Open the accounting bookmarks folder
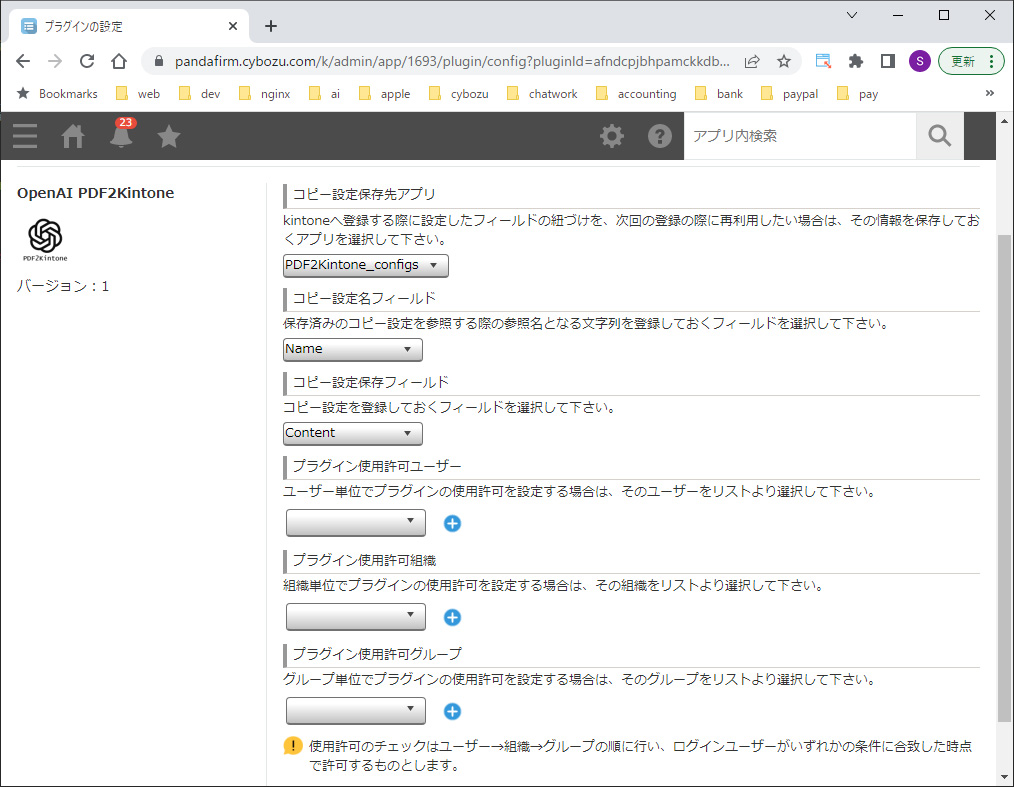This screenshot has height=787, width=1014. [x=636, y=94]
